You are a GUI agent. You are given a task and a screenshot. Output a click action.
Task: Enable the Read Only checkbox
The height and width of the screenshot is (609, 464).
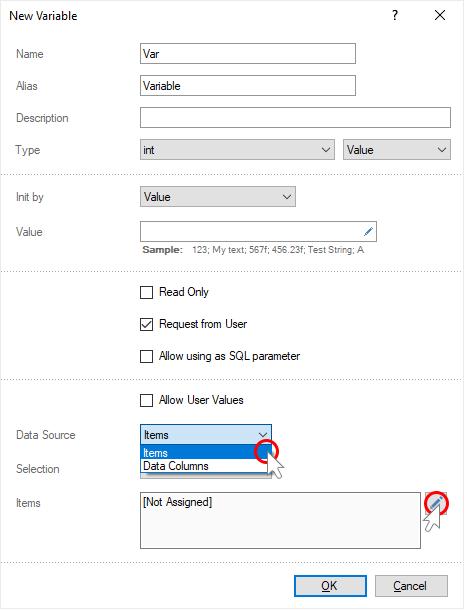pyautogui.click(x=146, y=292)
